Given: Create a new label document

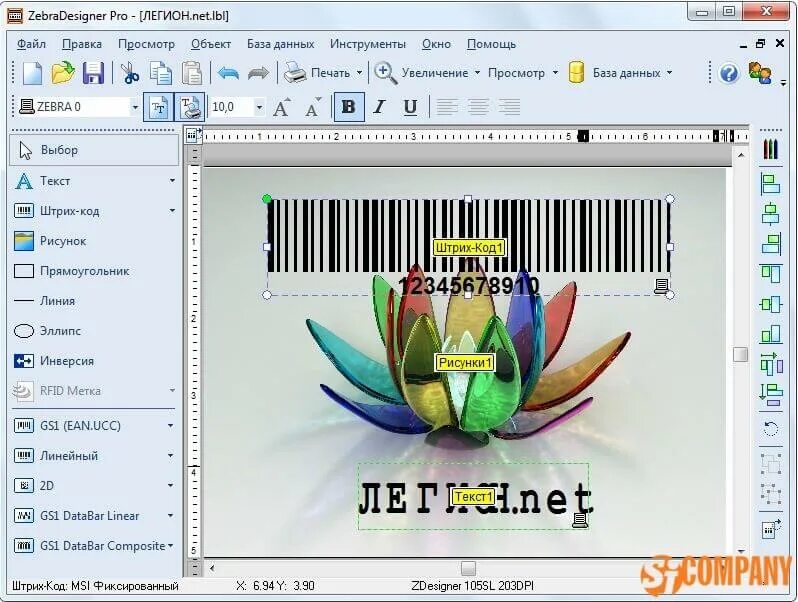Looking at the screenshot, I should 33,73.
